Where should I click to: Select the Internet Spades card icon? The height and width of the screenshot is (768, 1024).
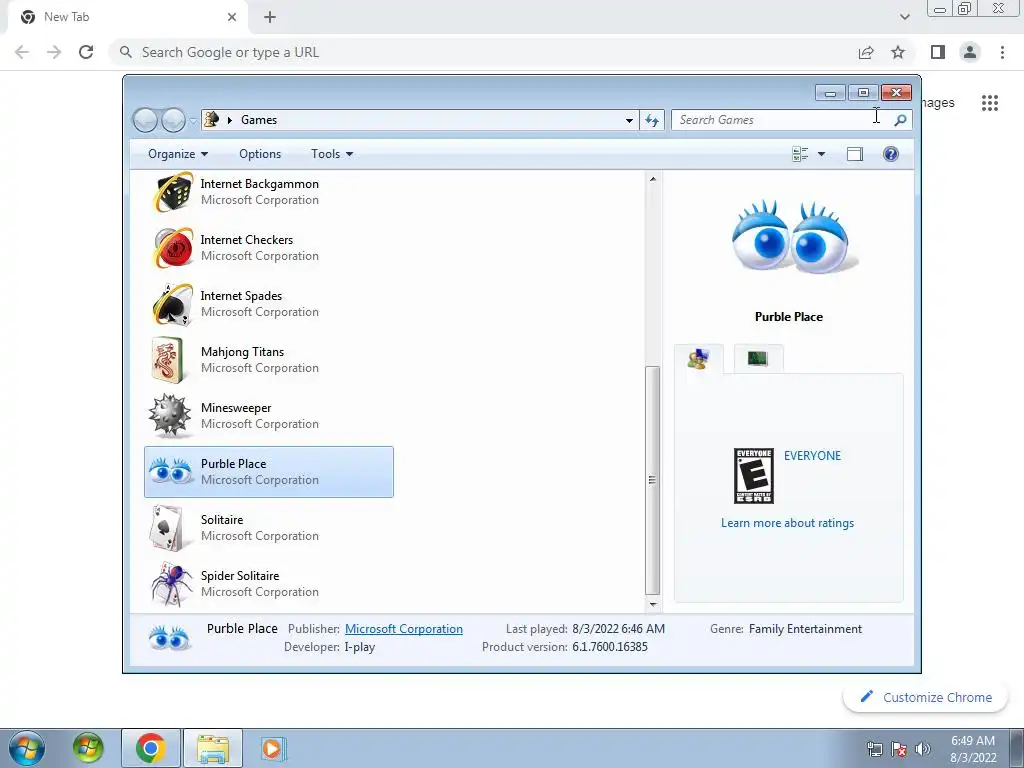(x=173, y=304)
